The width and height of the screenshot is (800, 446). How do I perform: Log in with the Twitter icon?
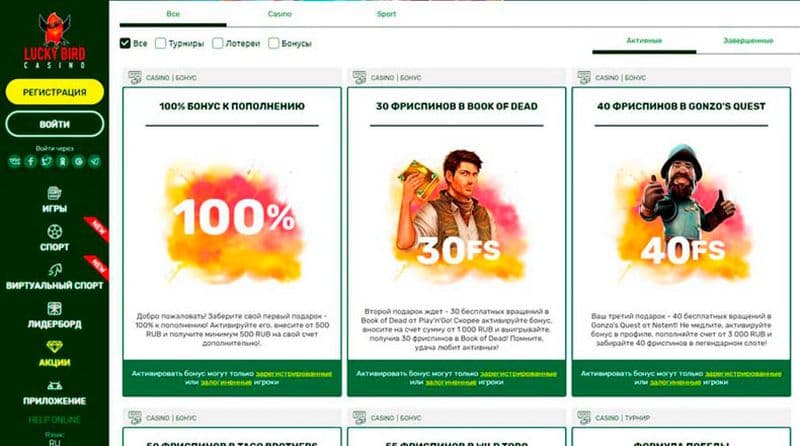click(46, 162)
